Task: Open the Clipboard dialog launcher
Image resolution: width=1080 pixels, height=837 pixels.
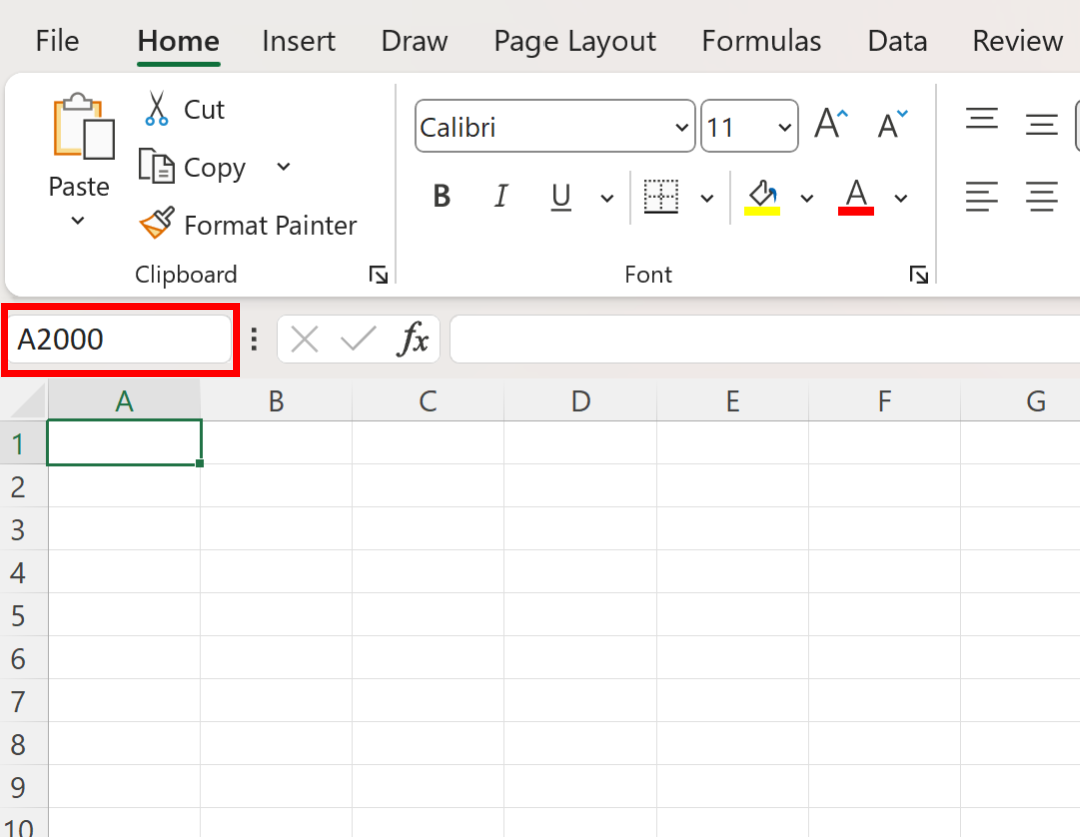Action: 378,274
